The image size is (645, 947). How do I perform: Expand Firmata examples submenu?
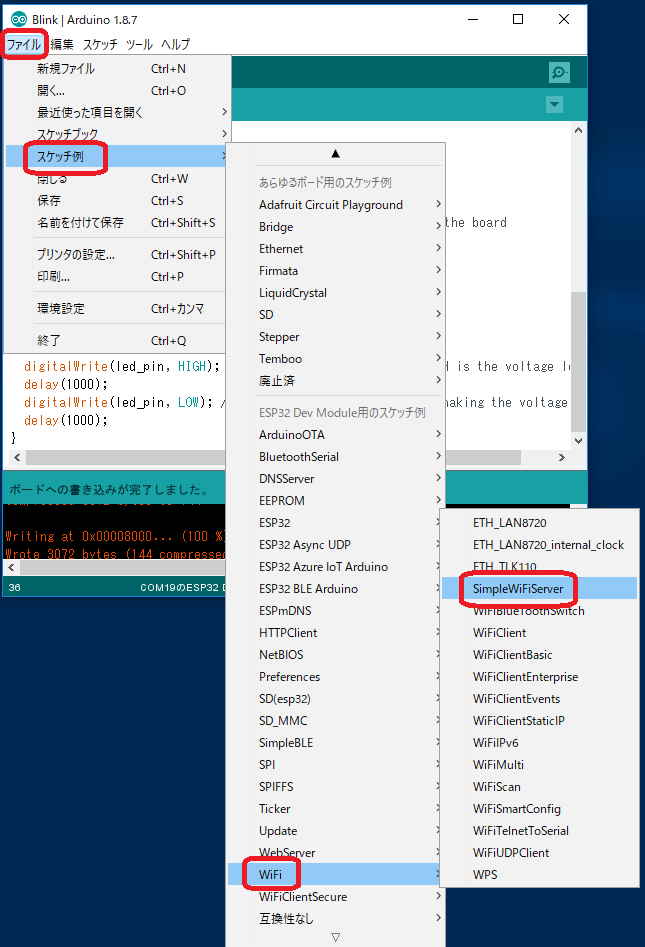pos(336,271)
